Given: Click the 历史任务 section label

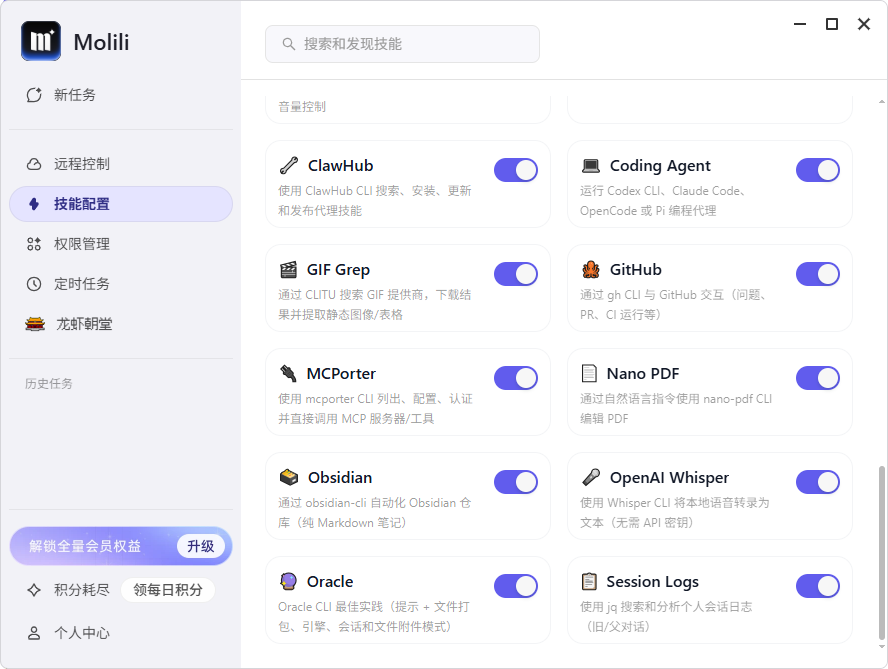Looking at the screenshot, I should (49, 383).
